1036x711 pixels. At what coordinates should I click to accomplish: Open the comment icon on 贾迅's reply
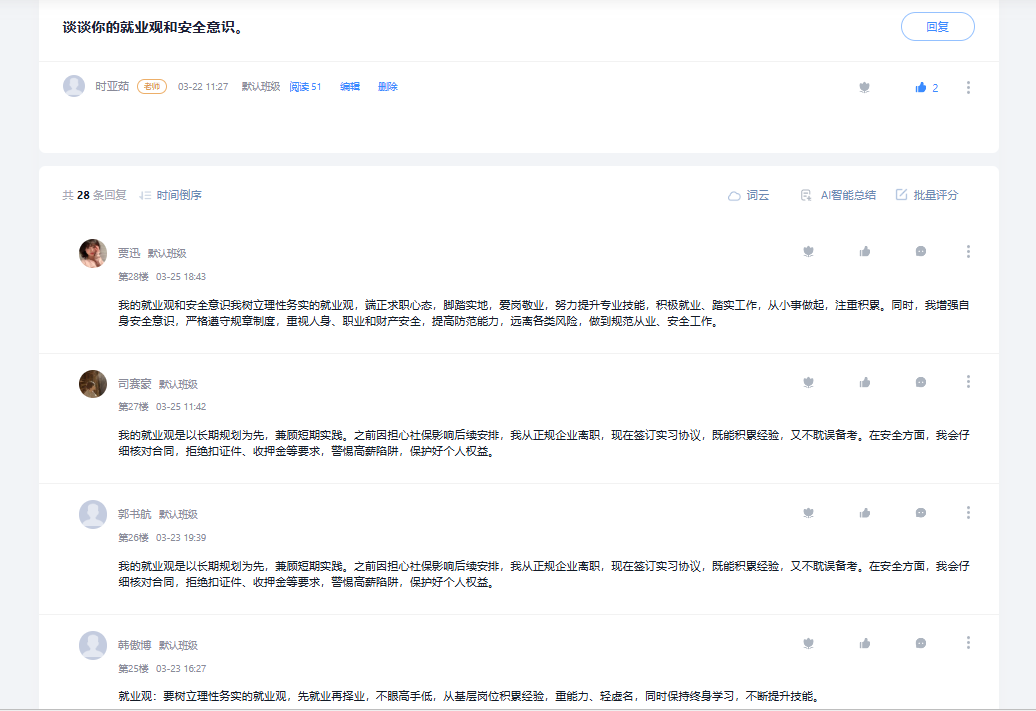(x=920, y=251)
